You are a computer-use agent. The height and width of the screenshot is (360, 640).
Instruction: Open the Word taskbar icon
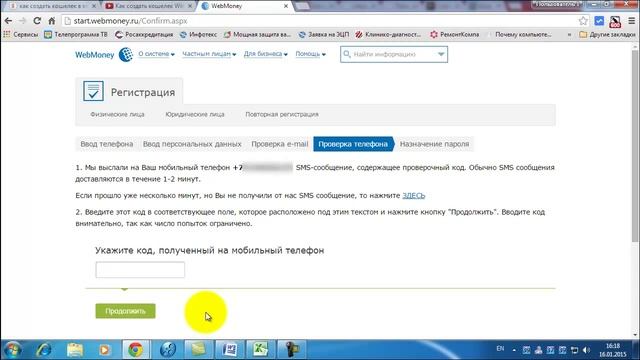tap(230, 350)
